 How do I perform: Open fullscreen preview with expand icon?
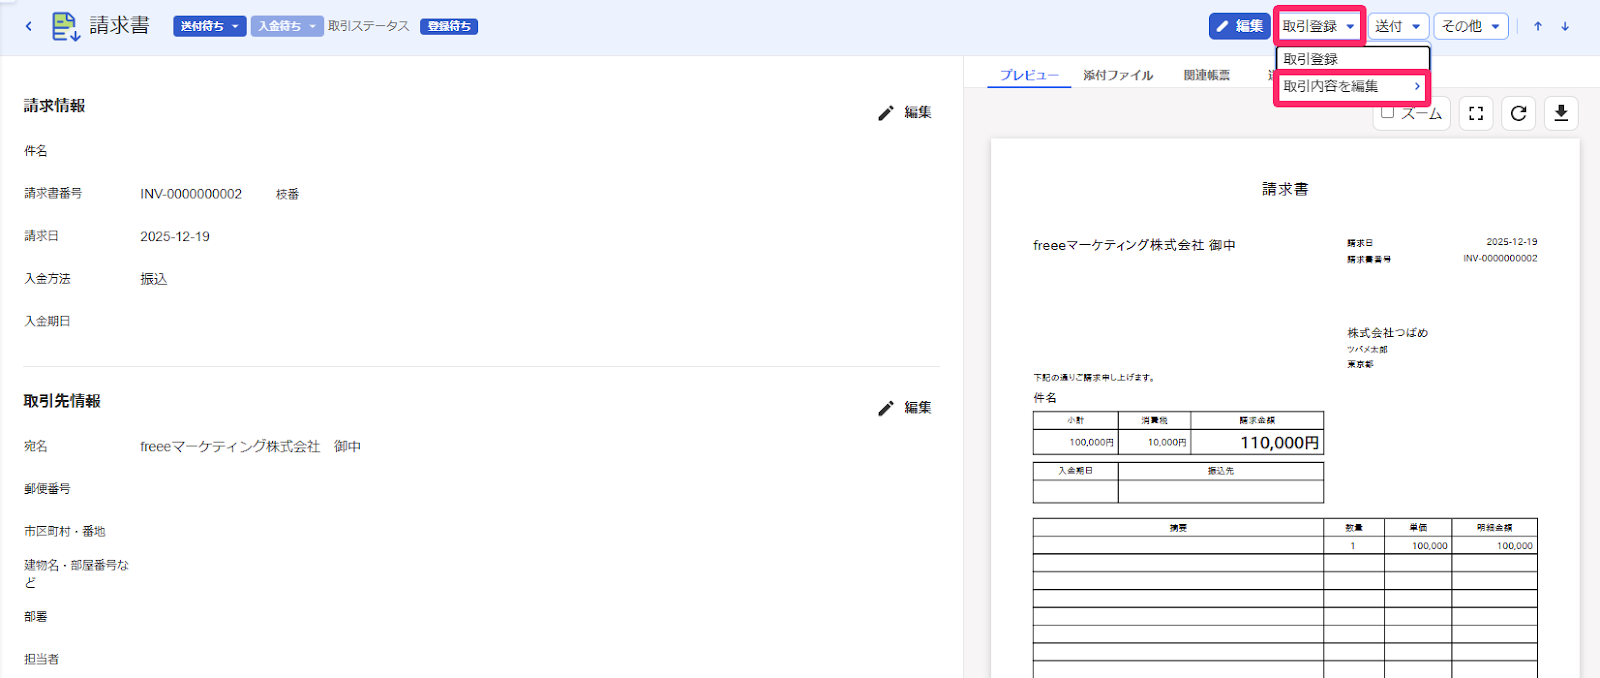[1476, 113]
